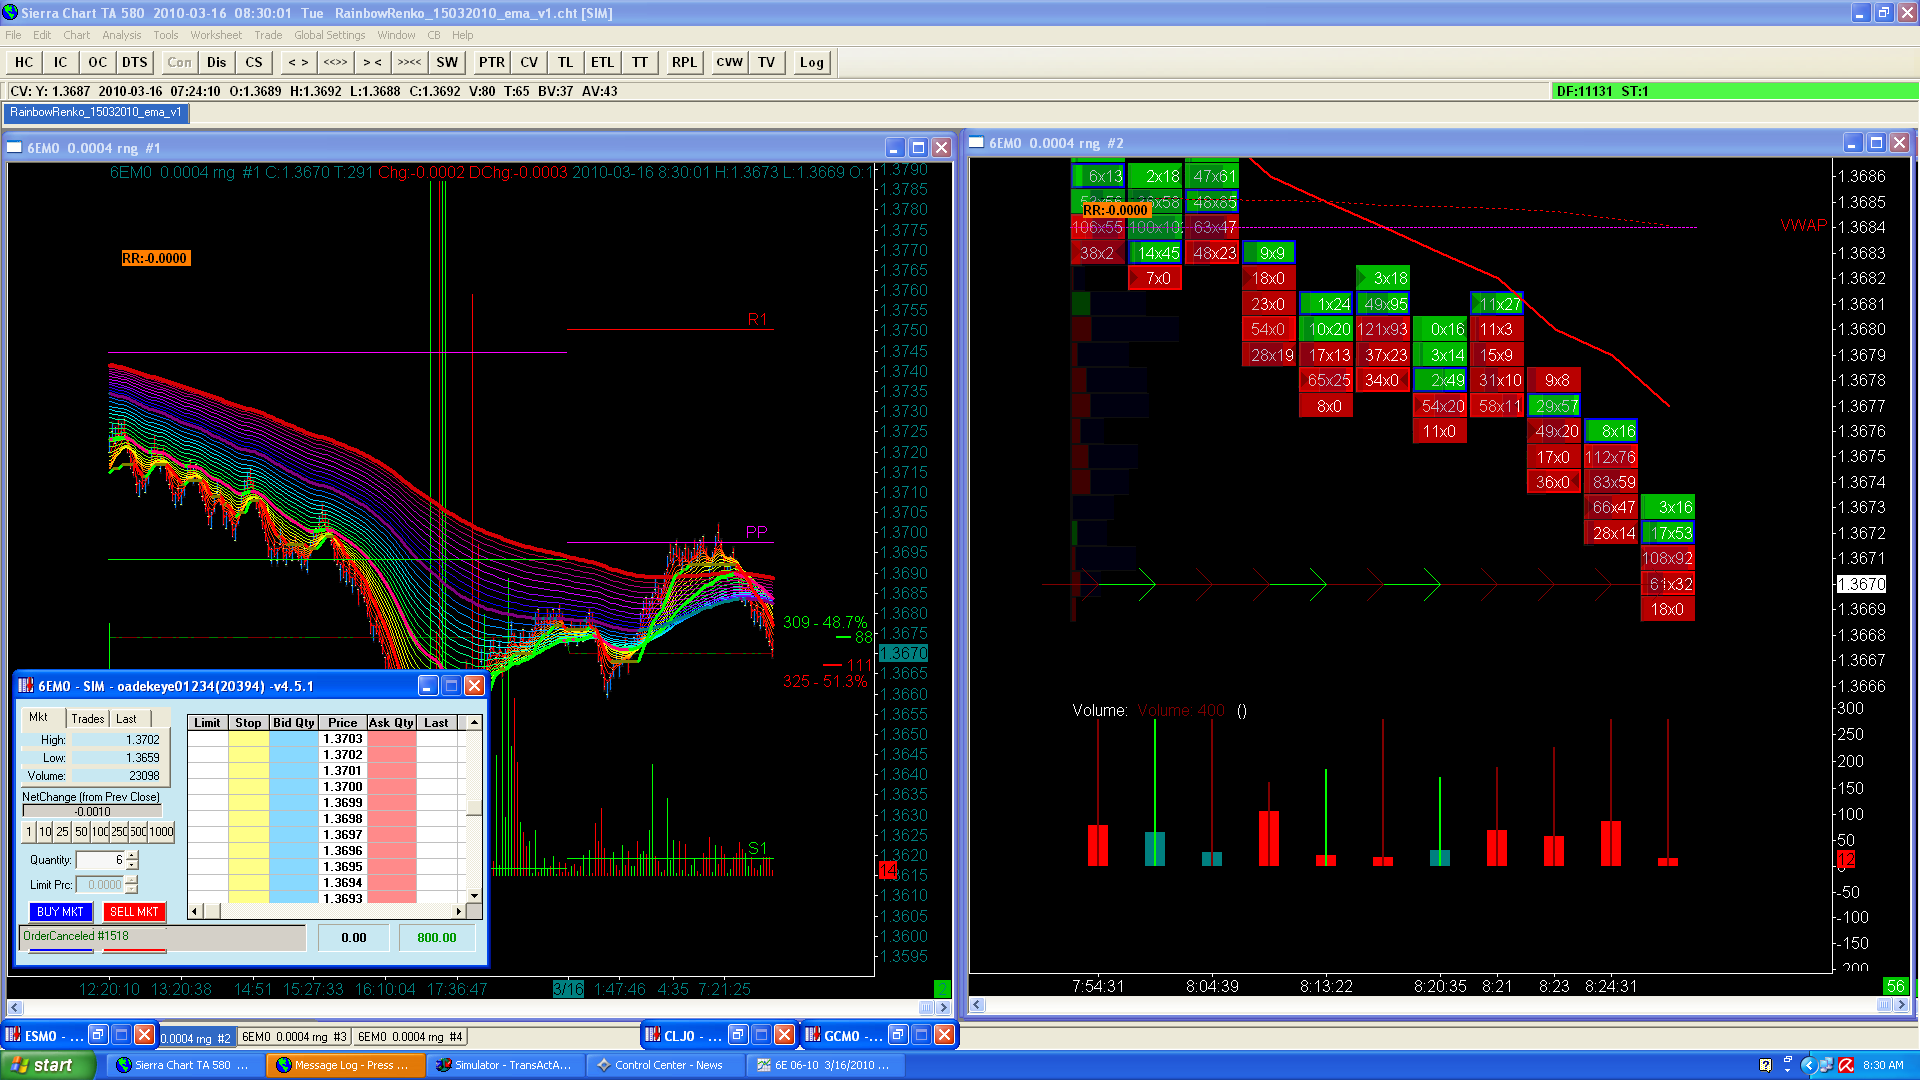The image size is (1920, 1080).
Task: Open the Help menu
Action: click(x=462, y=35)
